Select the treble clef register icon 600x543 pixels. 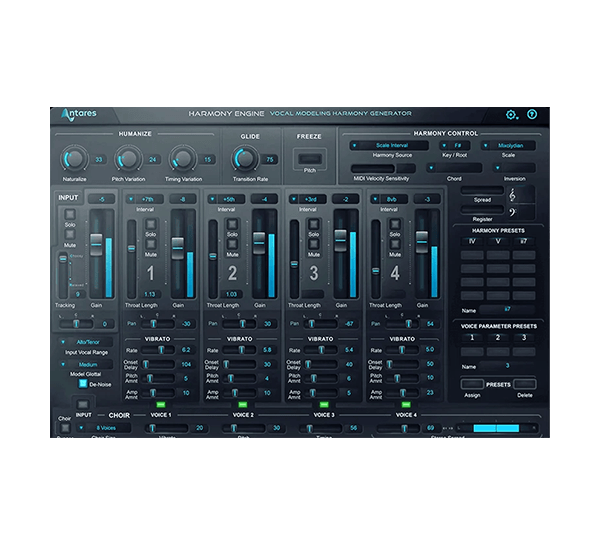512,196
